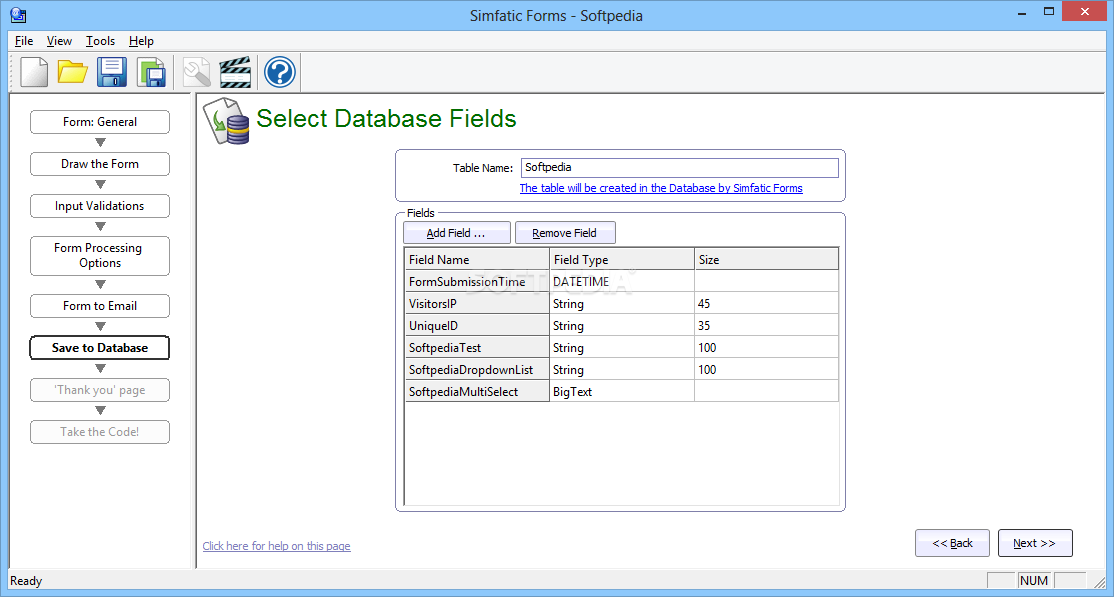
Task: Click the NUM status bar indicator
Action: point(1034,581)
